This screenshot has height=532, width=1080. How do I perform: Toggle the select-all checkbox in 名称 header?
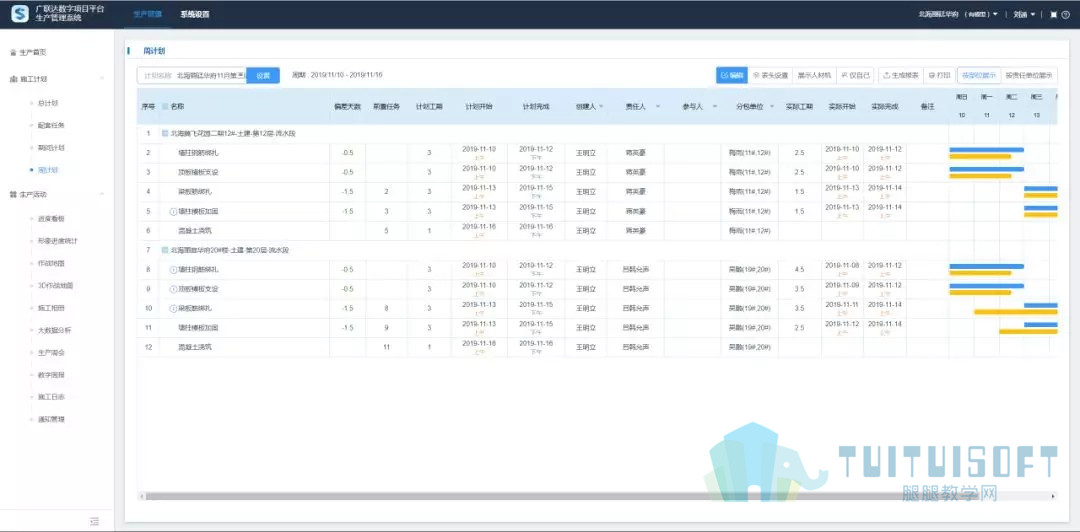[165, 107]
